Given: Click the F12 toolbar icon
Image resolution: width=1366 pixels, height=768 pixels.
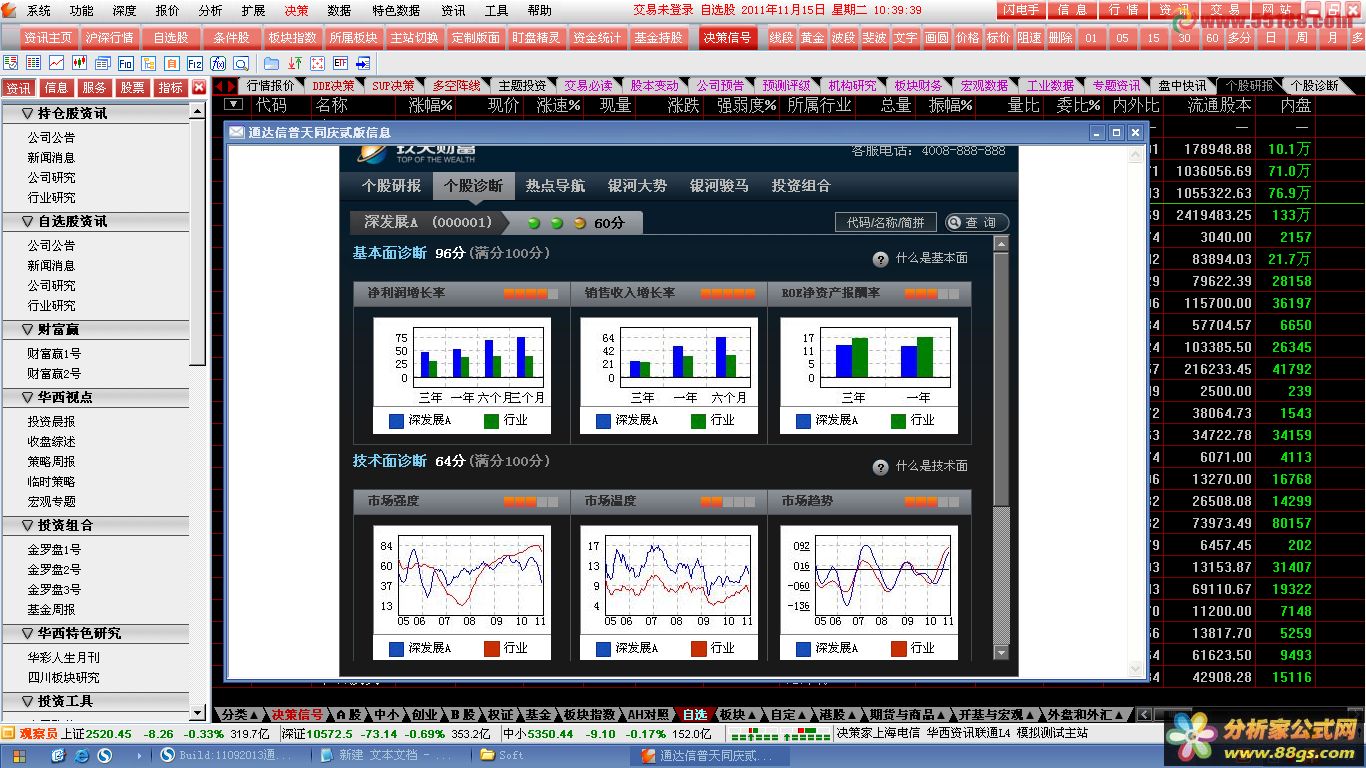Looking at the screenshot, I should tap(195, 63).
